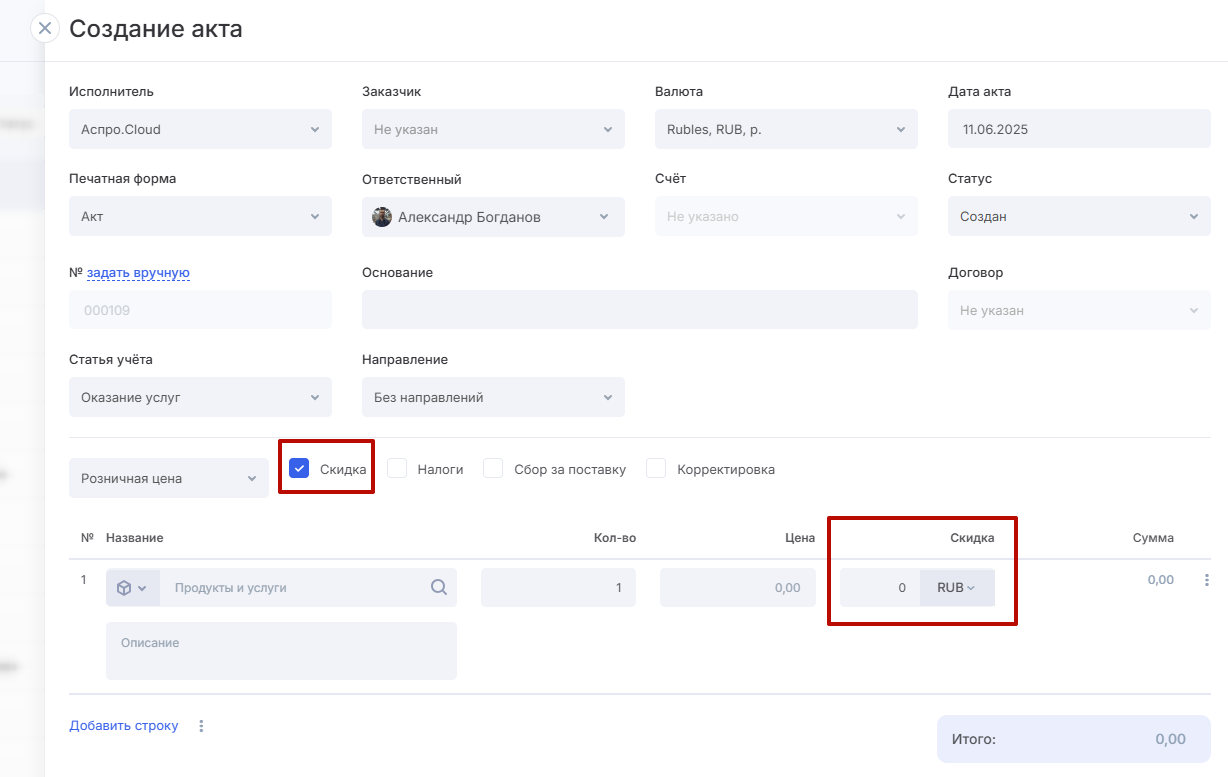
Task: Click the Основание input field
Action: pos(639,310)
